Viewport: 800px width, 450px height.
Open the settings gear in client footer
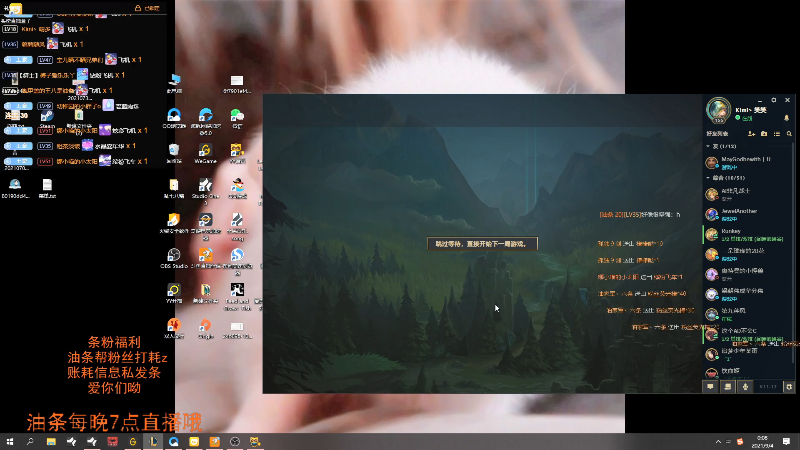789,387
